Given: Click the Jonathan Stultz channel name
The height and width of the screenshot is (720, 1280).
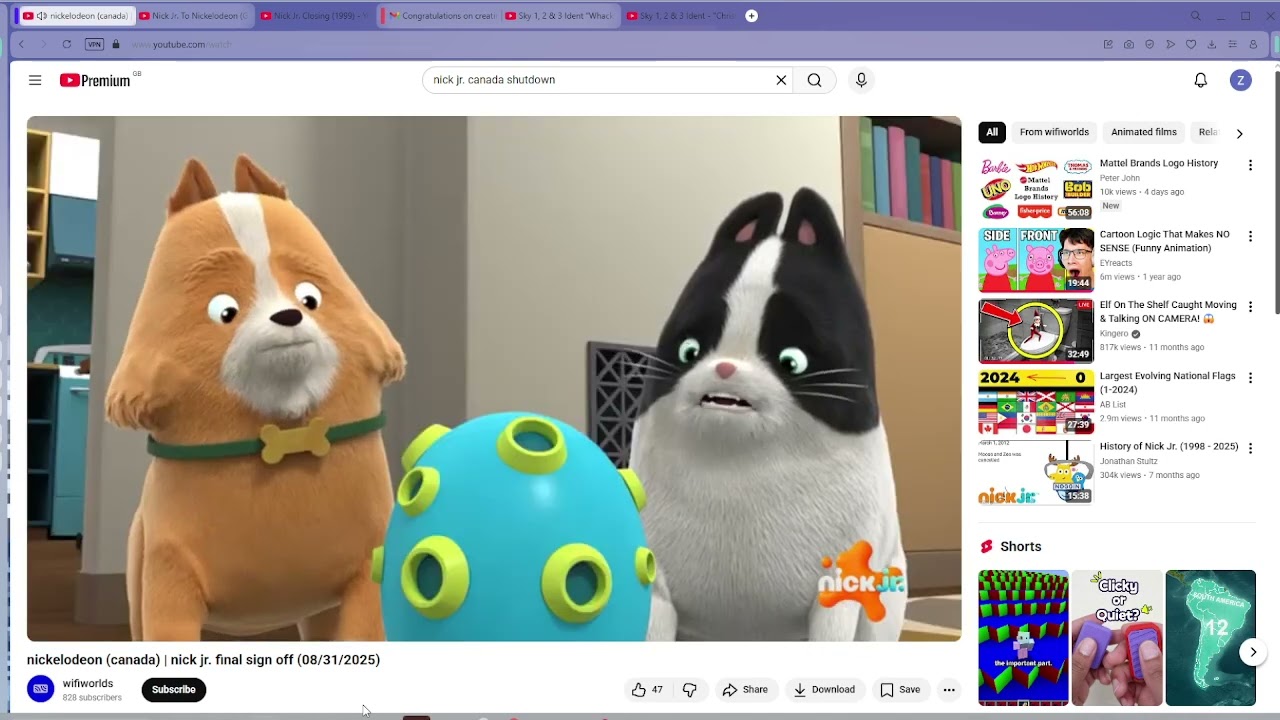Looking at the screenshot, I should [1130, 461].
